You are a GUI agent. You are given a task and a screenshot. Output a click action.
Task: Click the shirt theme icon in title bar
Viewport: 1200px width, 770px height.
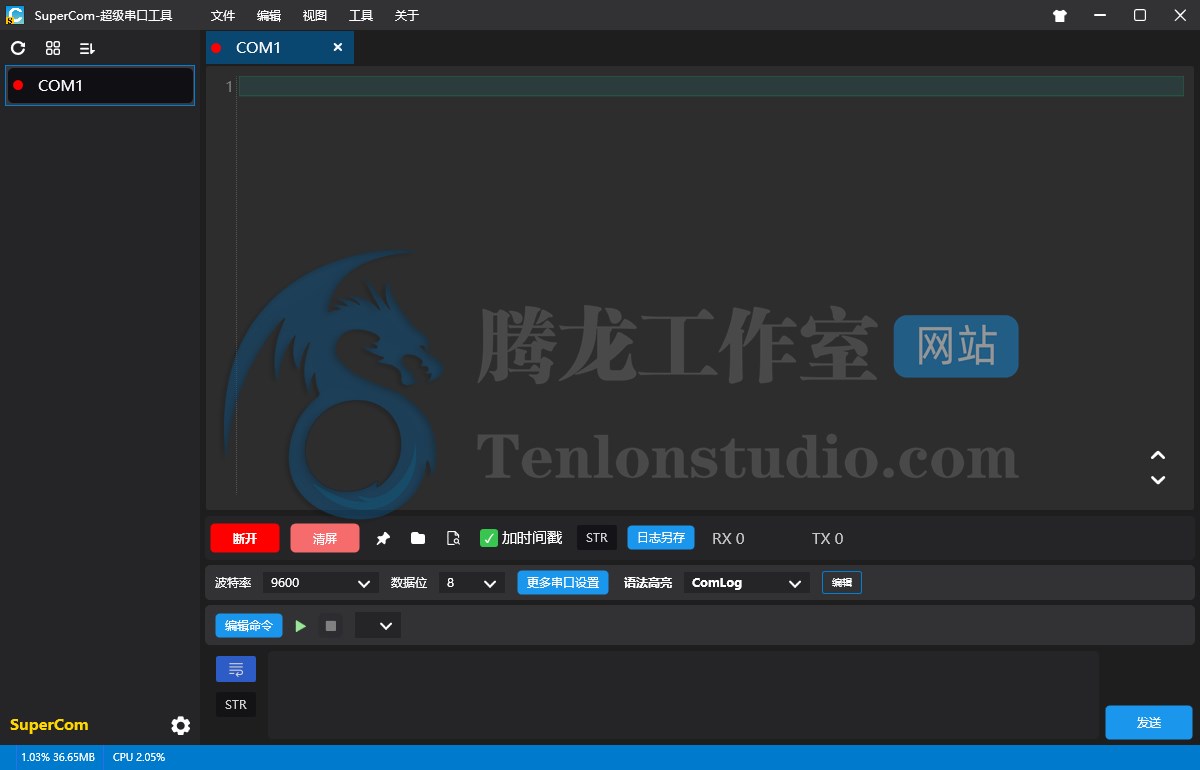pos(1060,15)
